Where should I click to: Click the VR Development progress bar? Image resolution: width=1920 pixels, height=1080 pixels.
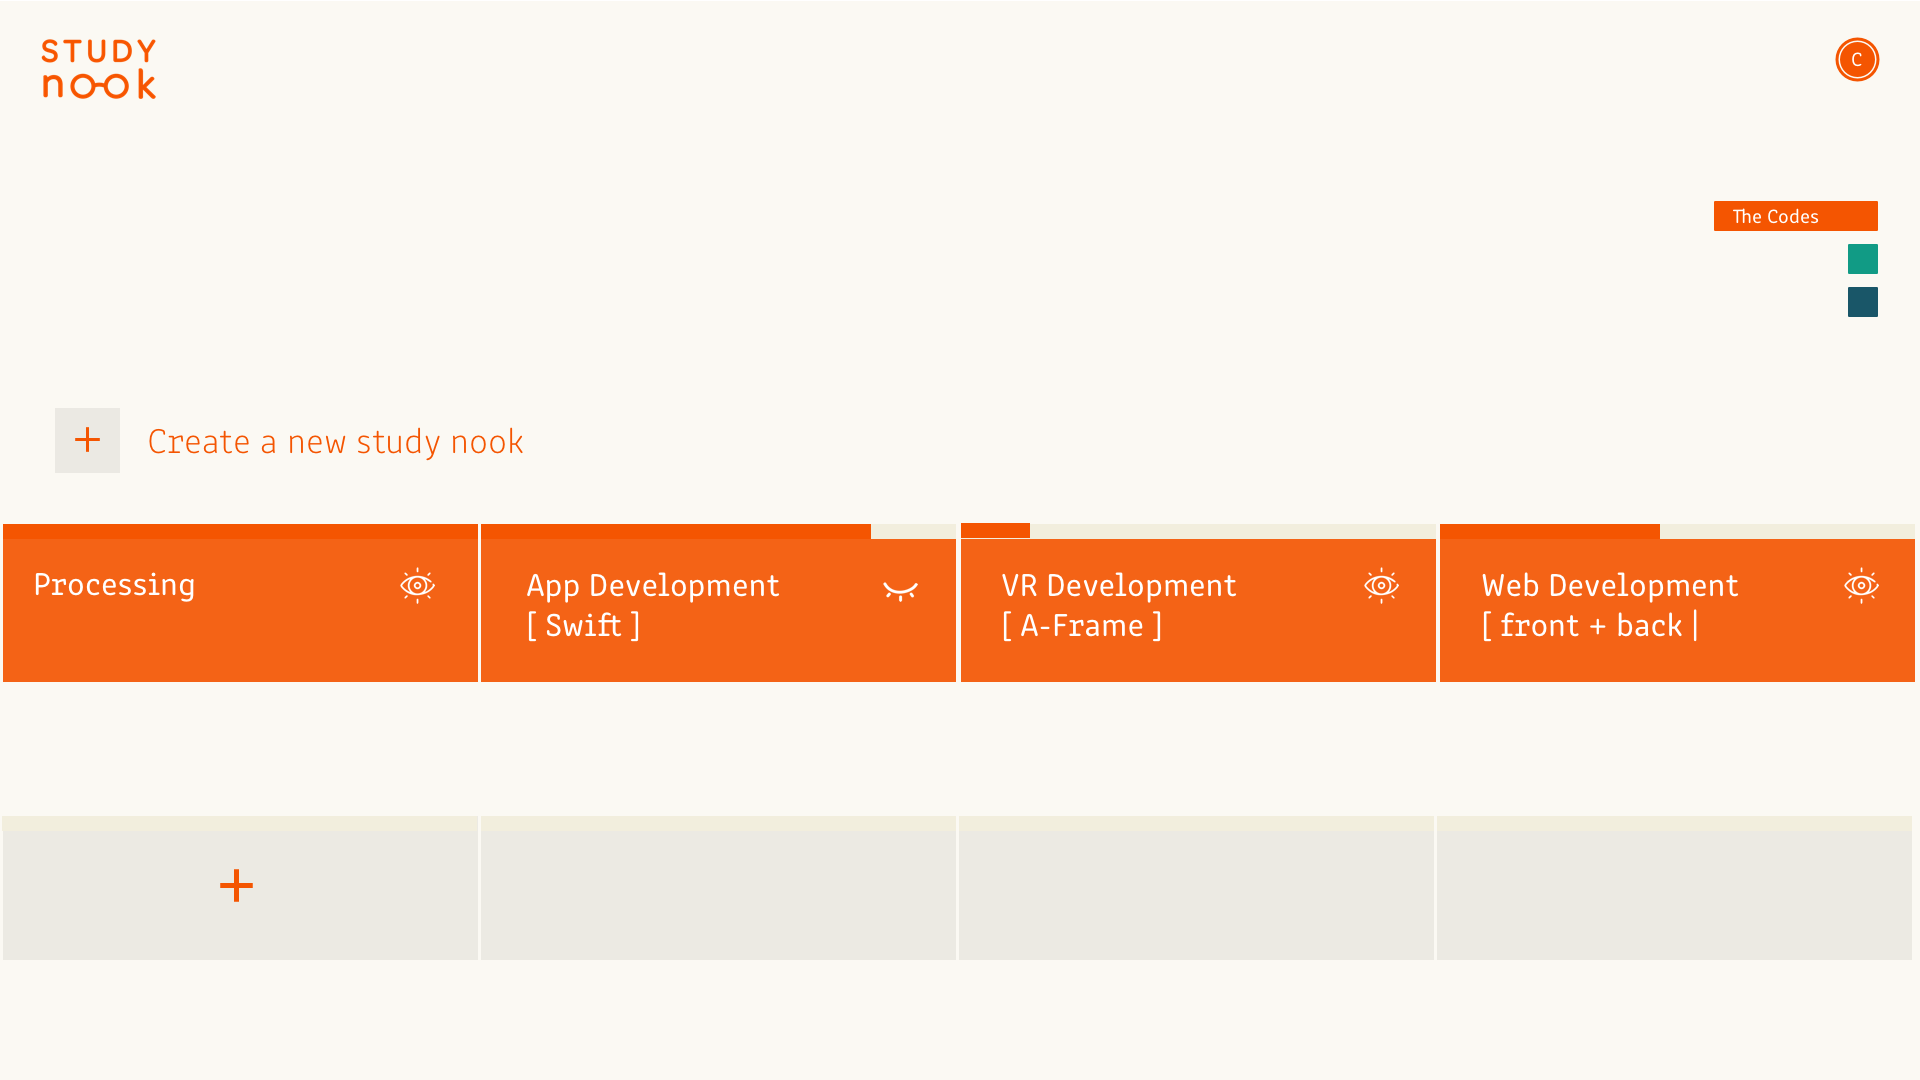(x=1198, y=531)
